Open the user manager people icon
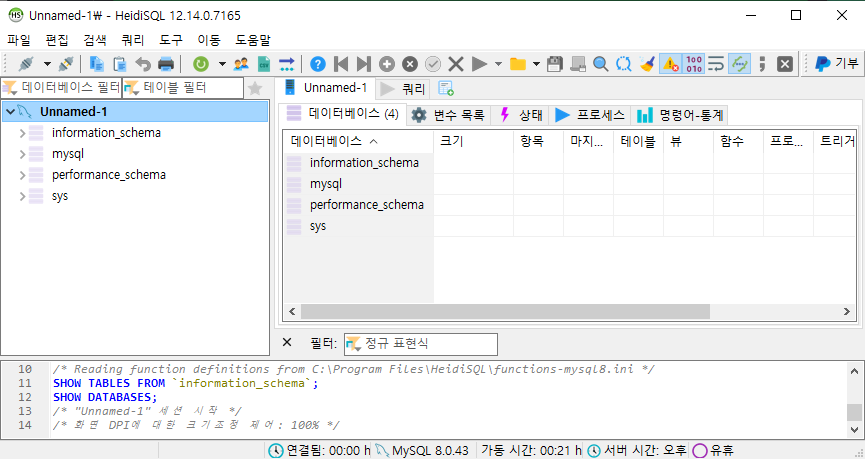This screenshot has height=459, width=865. click(241, 64)
